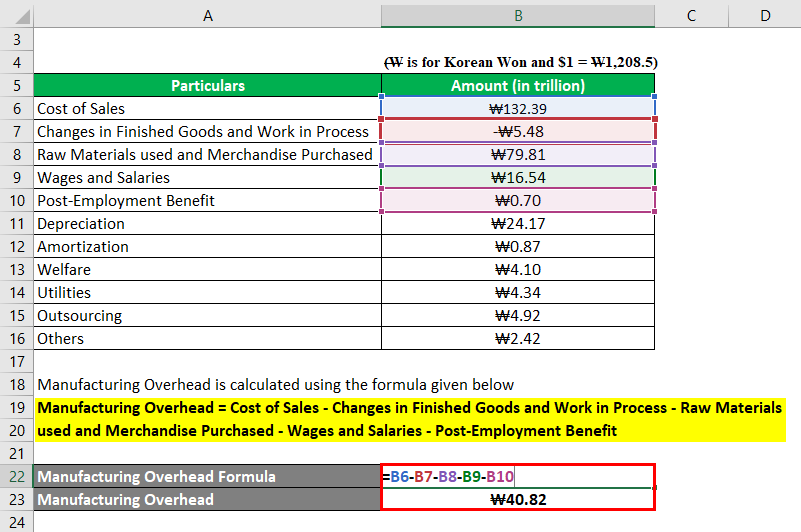Select column B header
This screenshot has height=532, width=801.
[x=518, y=16]
